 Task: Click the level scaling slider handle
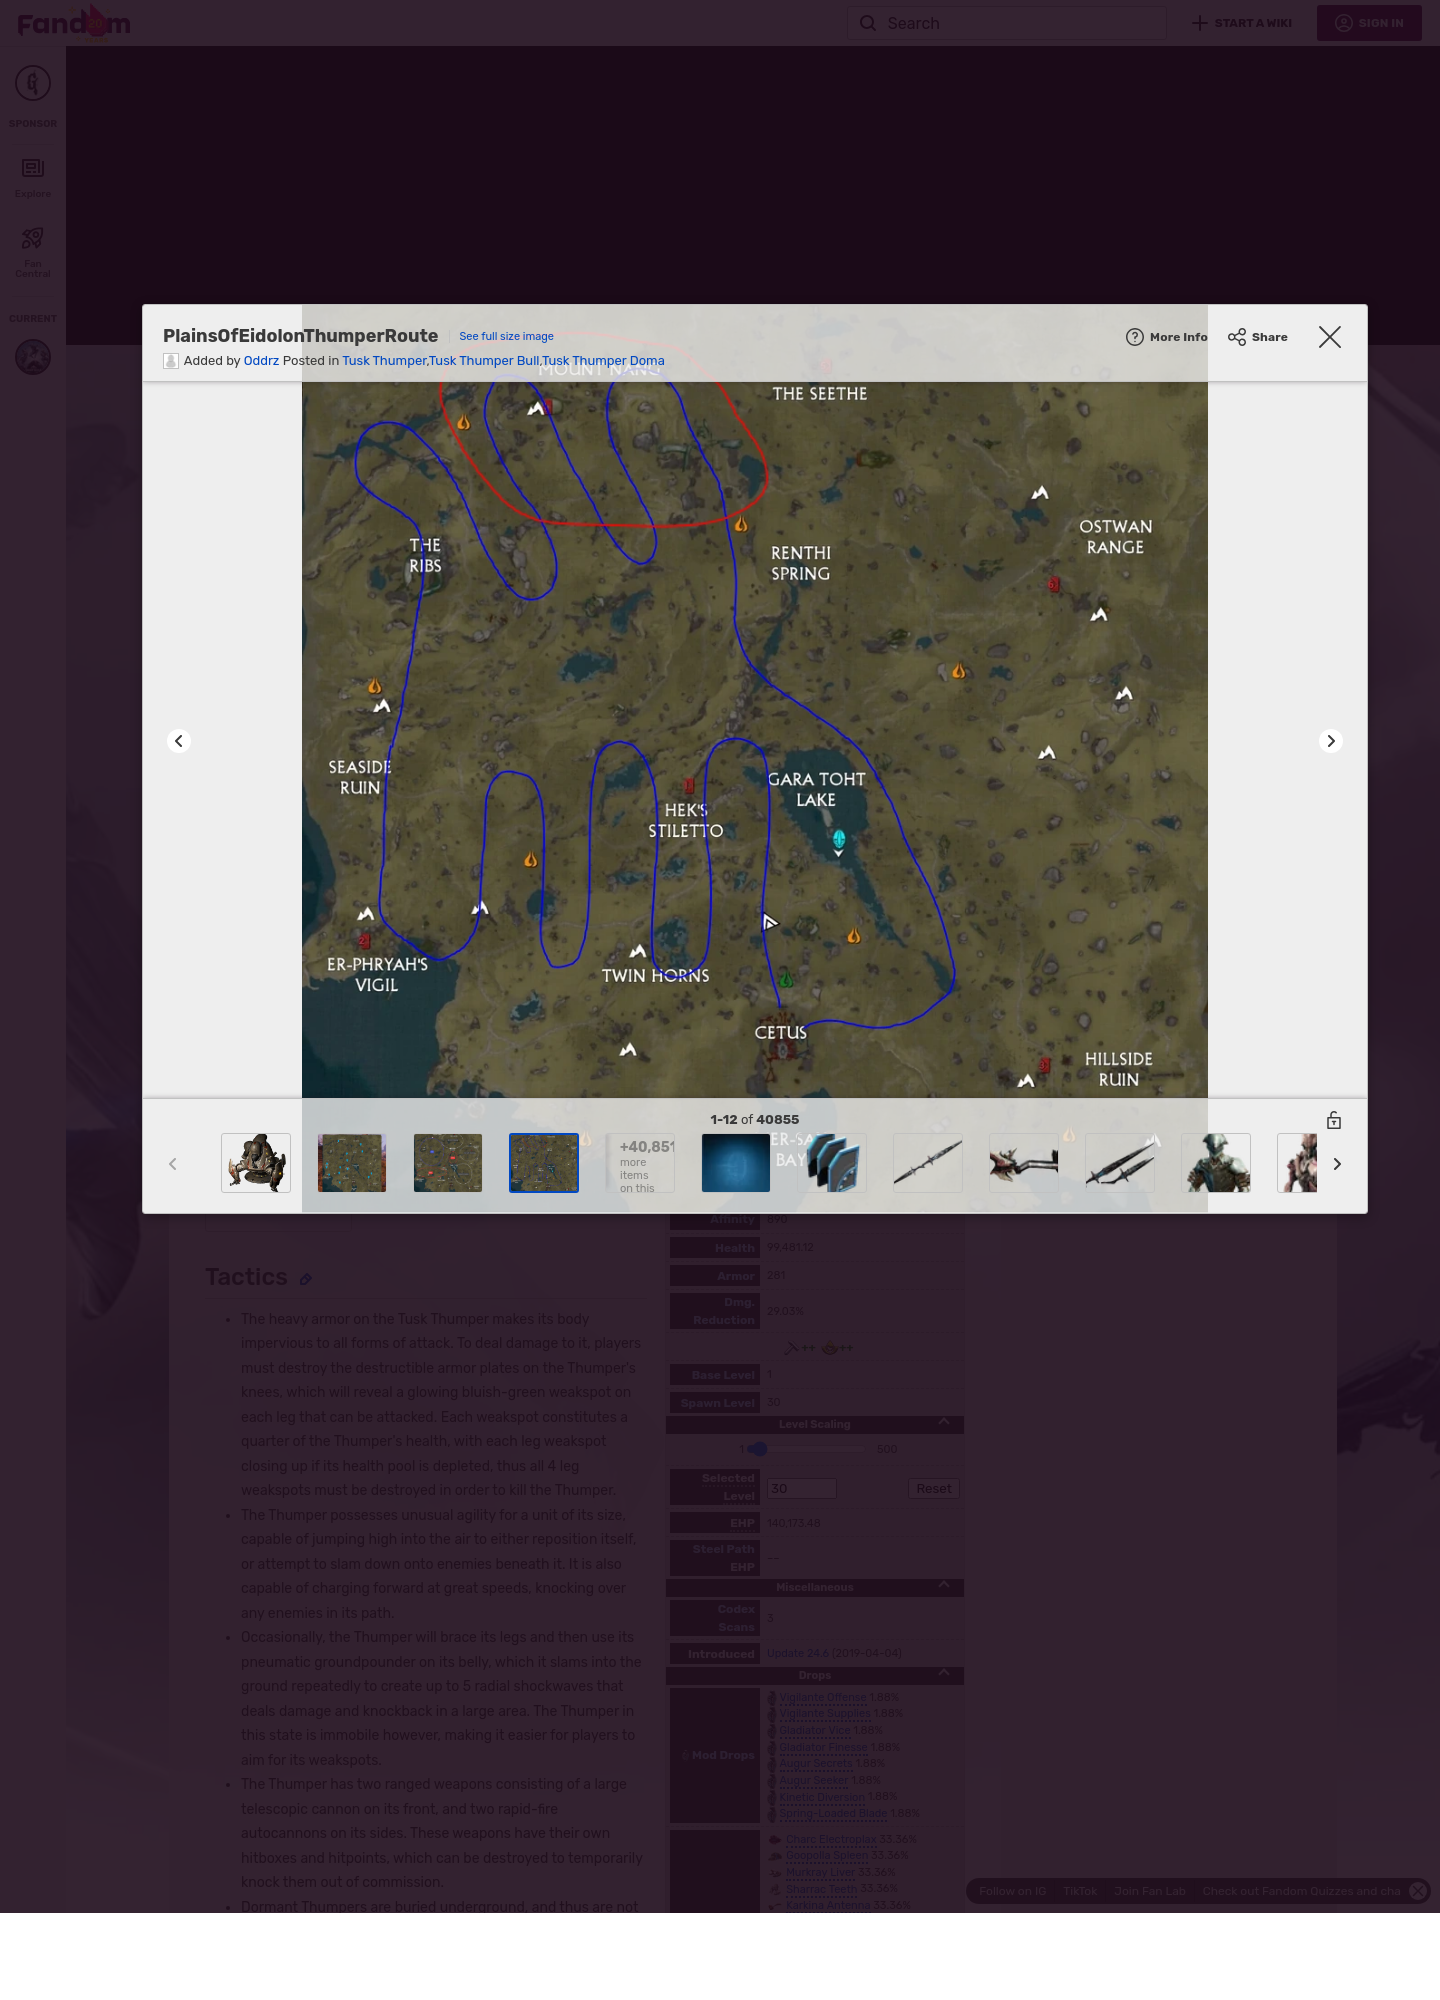coord(759,1449)
